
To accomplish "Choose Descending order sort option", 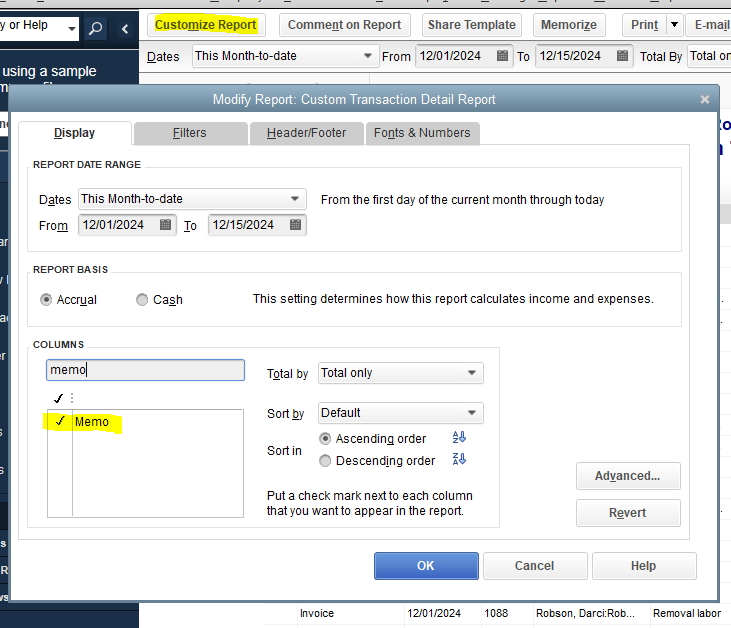I will 325,461.
